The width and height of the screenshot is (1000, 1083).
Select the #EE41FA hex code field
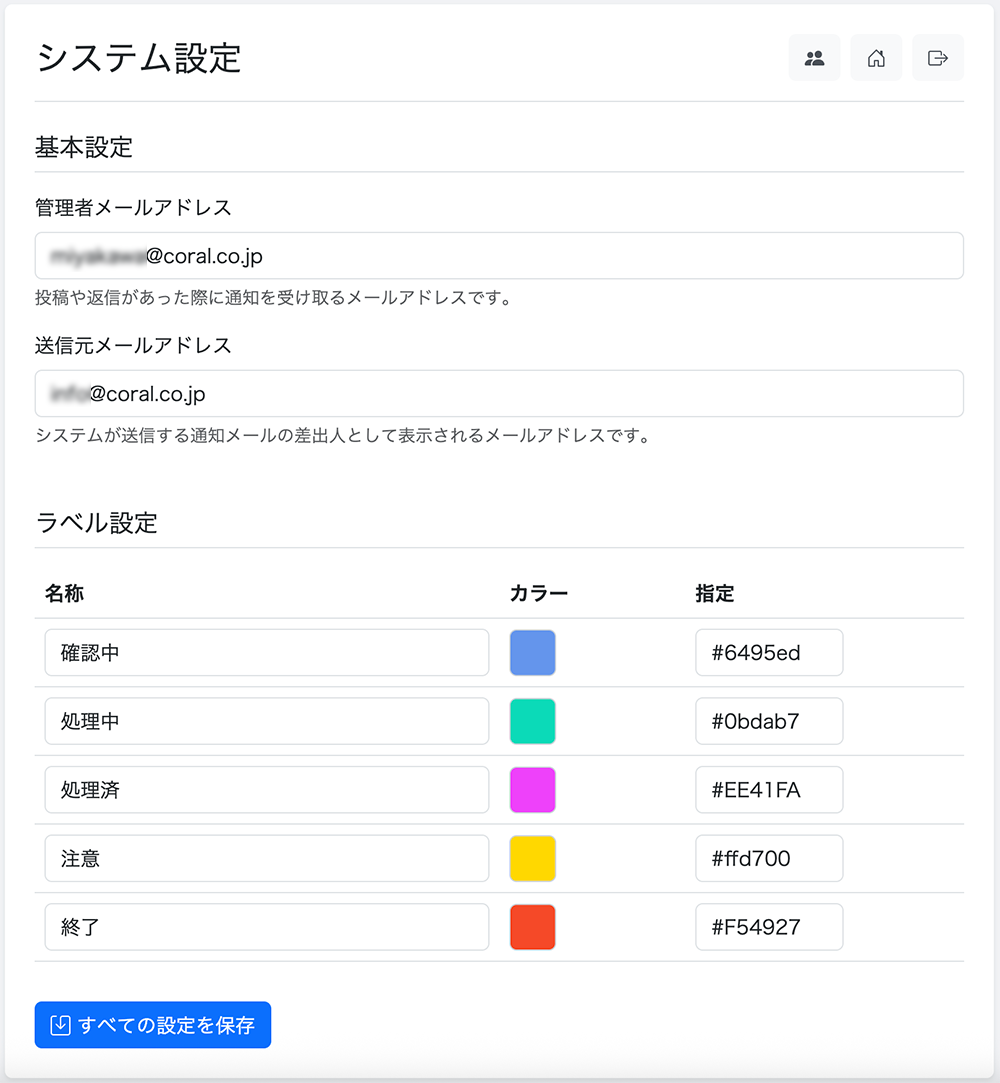pyautogui.click(x=768, y=790)
